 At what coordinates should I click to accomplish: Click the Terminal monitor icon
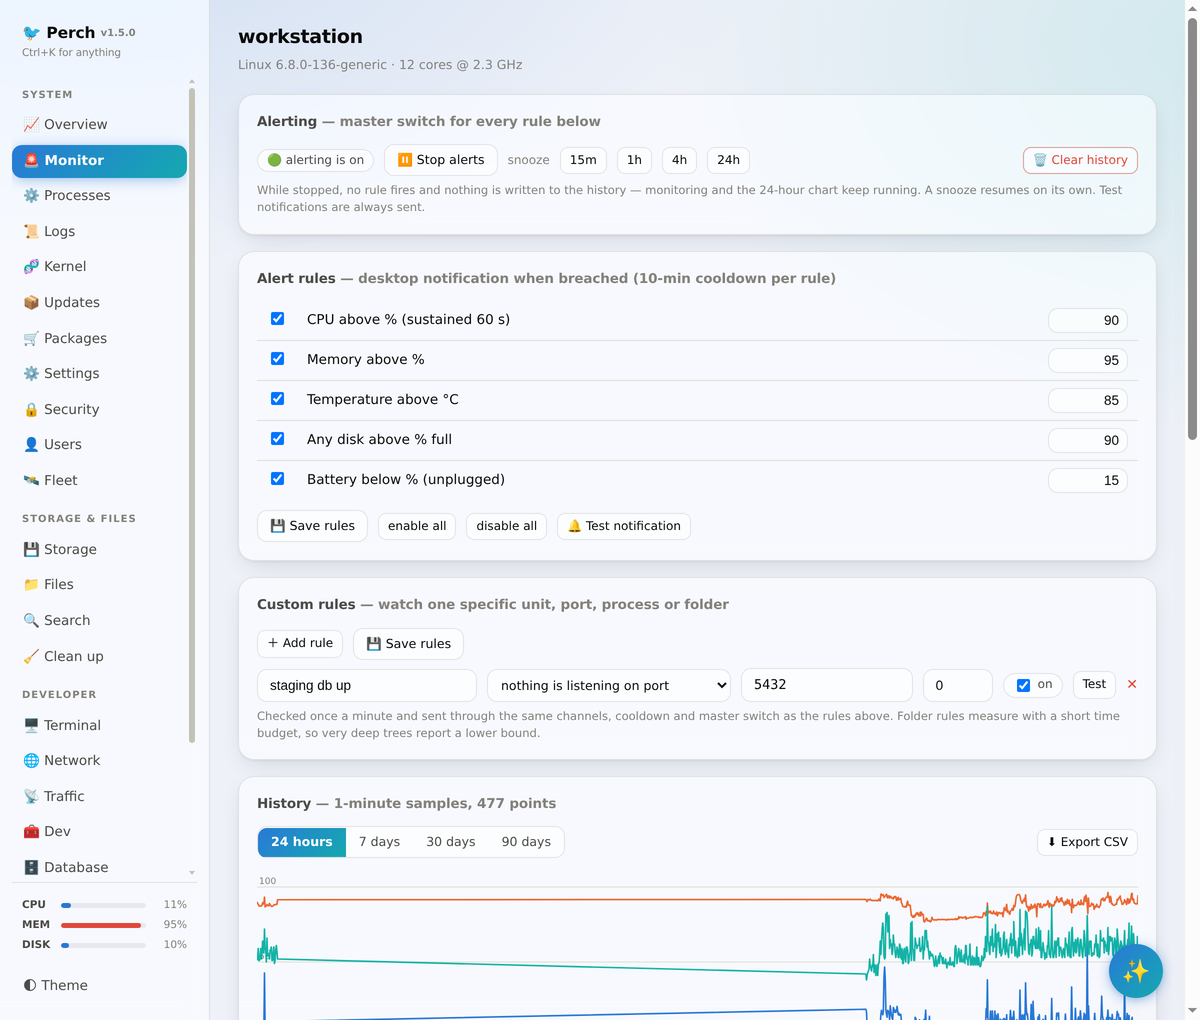click(31, 725)
